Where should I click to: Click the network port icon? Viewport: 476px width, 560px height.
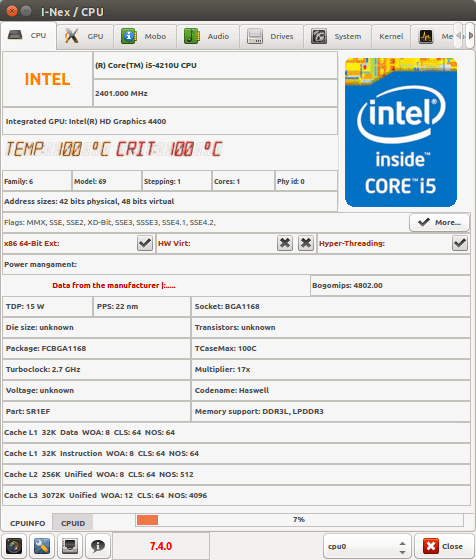point(70,546)
